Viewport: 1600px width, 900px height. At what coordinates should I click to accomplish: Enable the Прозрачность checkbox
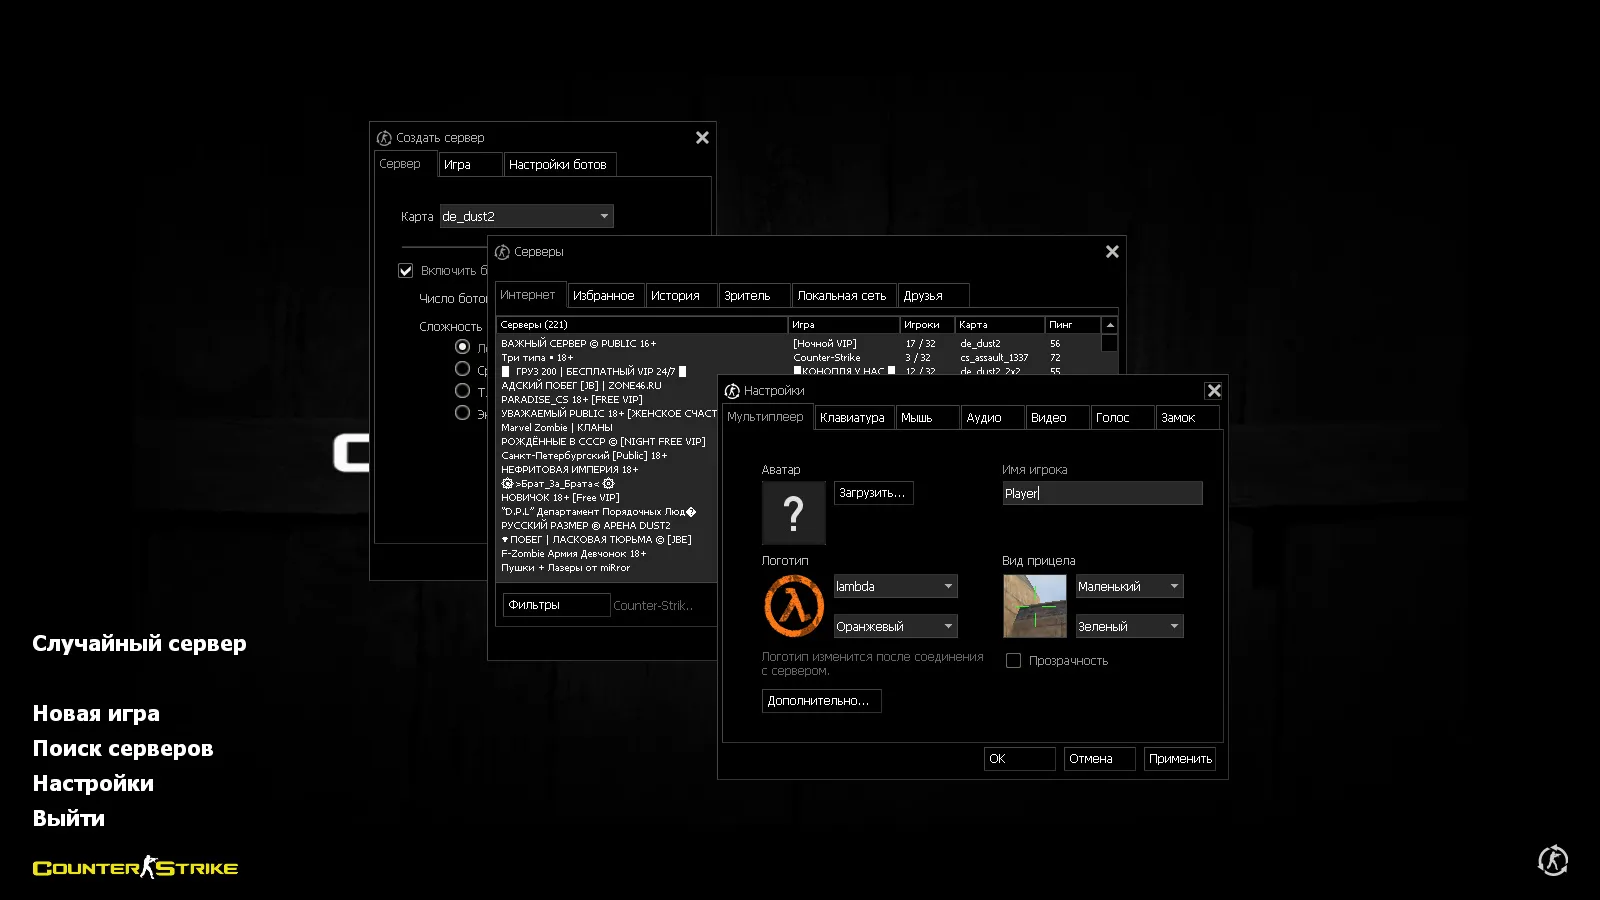point(1013,660)
